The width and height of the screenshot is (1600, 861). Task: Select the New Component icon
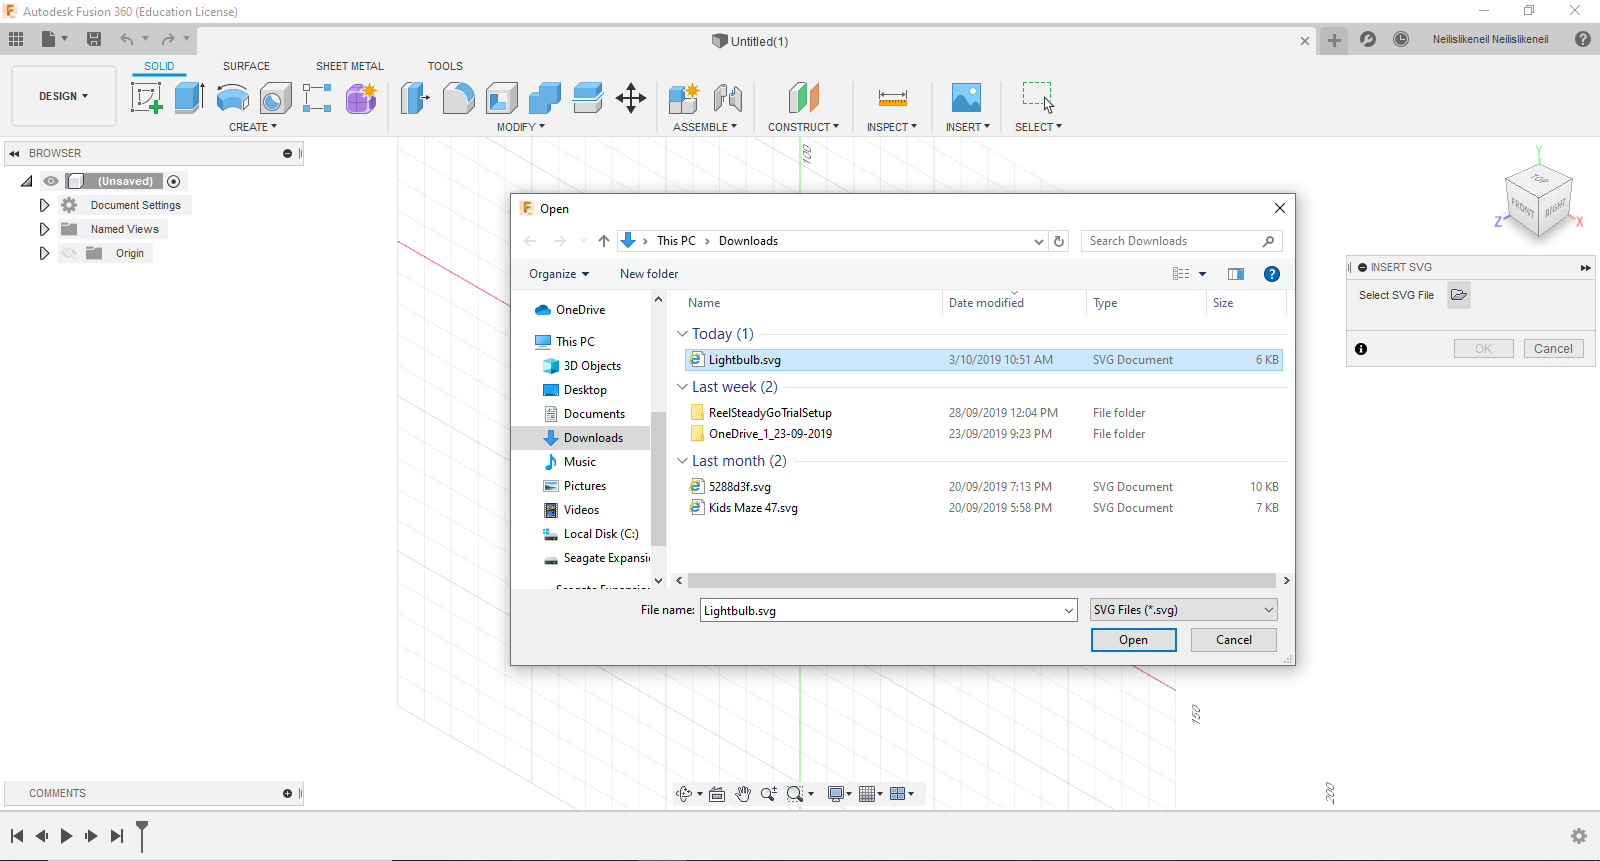pyautogui.click(x=684, y=98)
